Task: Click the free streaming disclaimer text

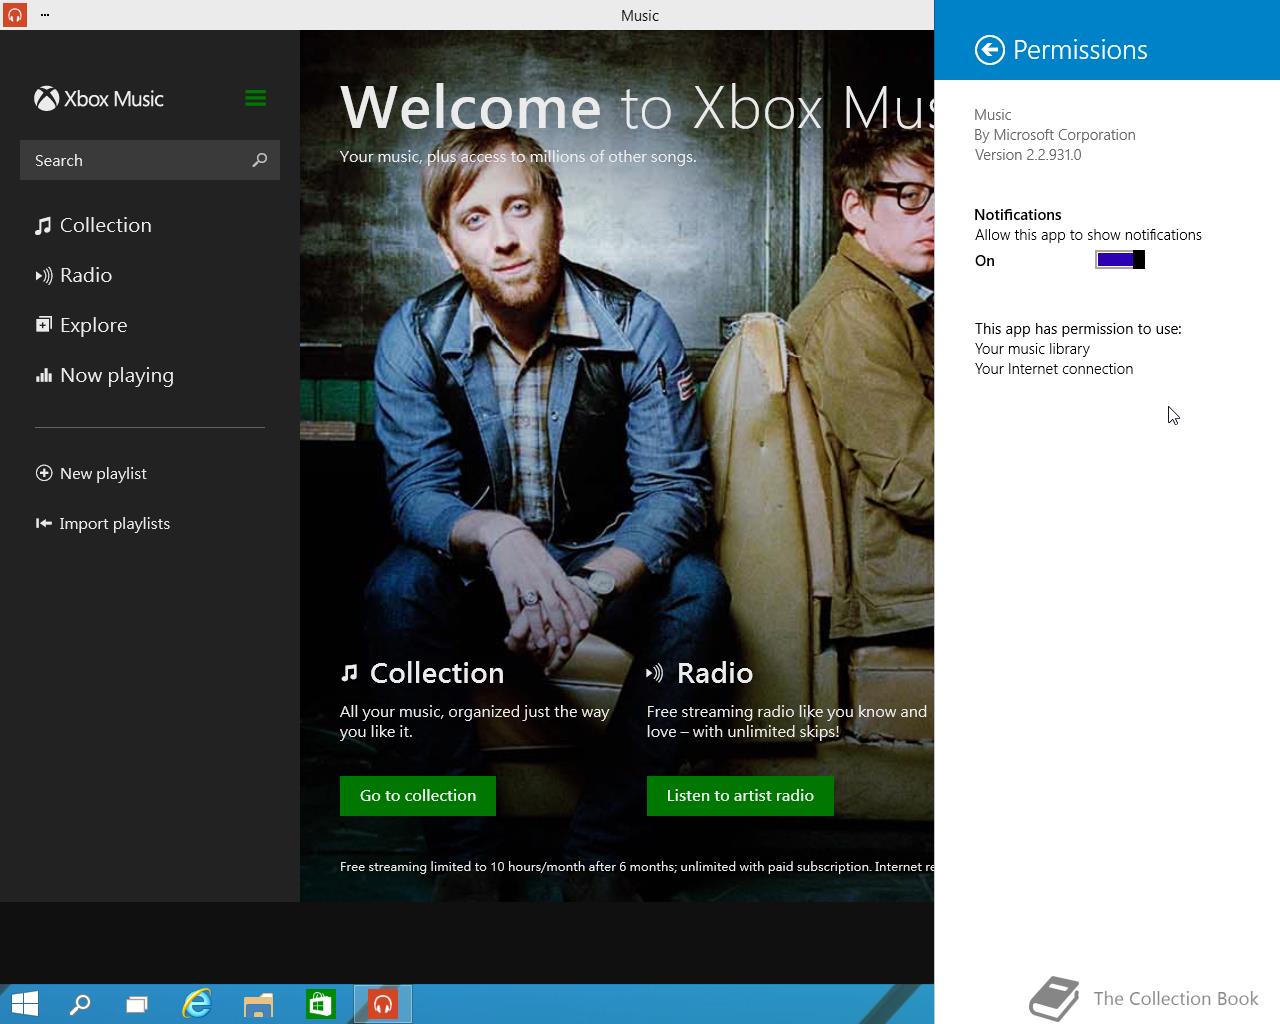Action: click(637, 867)
